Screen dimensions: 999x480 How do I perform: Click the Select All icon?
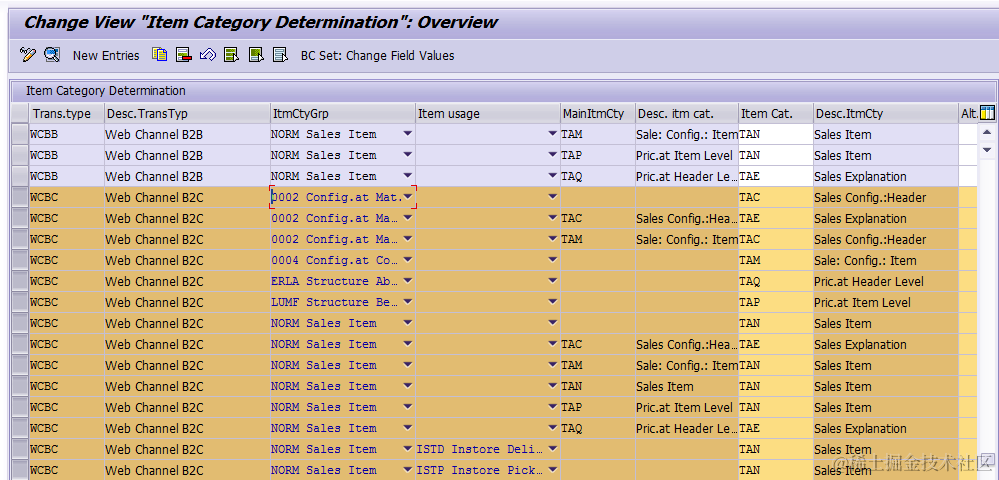tap(231, 55)
